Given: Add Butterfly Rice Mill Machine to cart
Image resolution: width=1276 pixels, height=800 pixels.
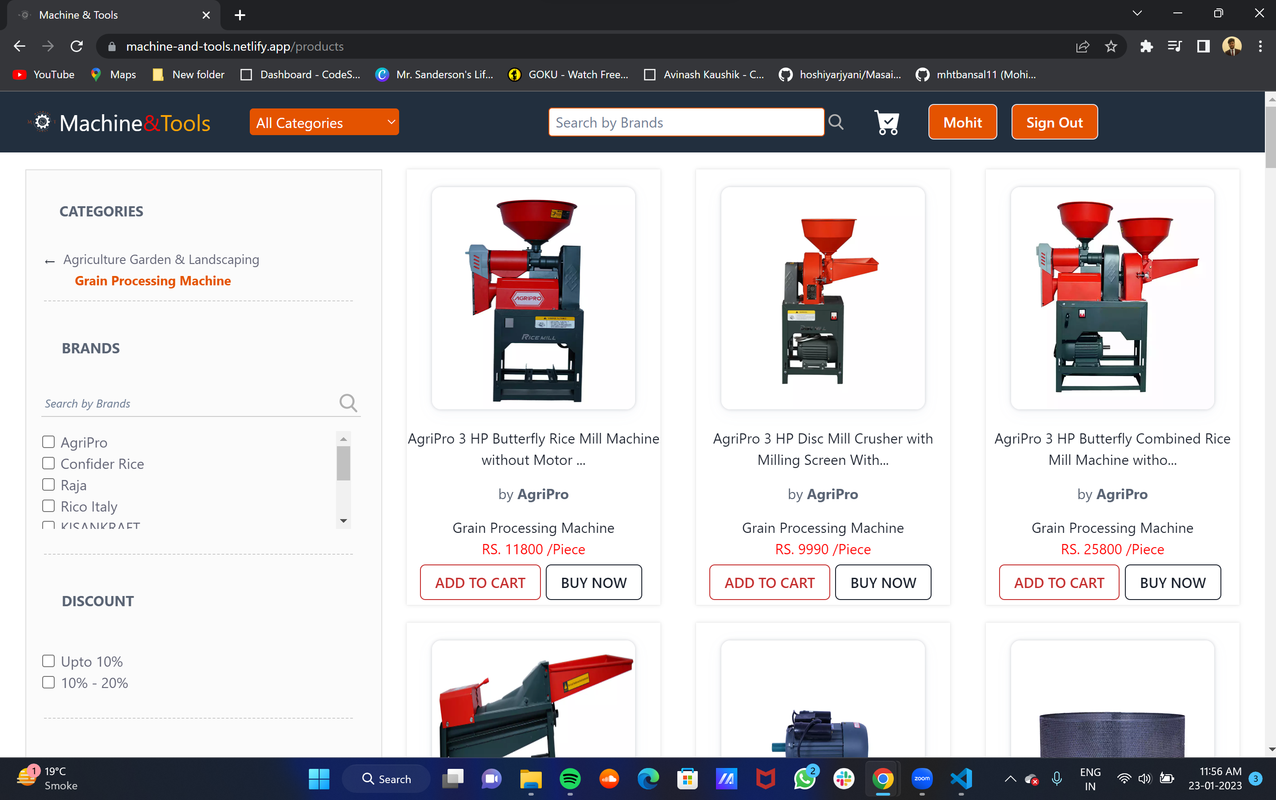Looking at the screenshot, I should pyautogui.click(x=480, y=582).
